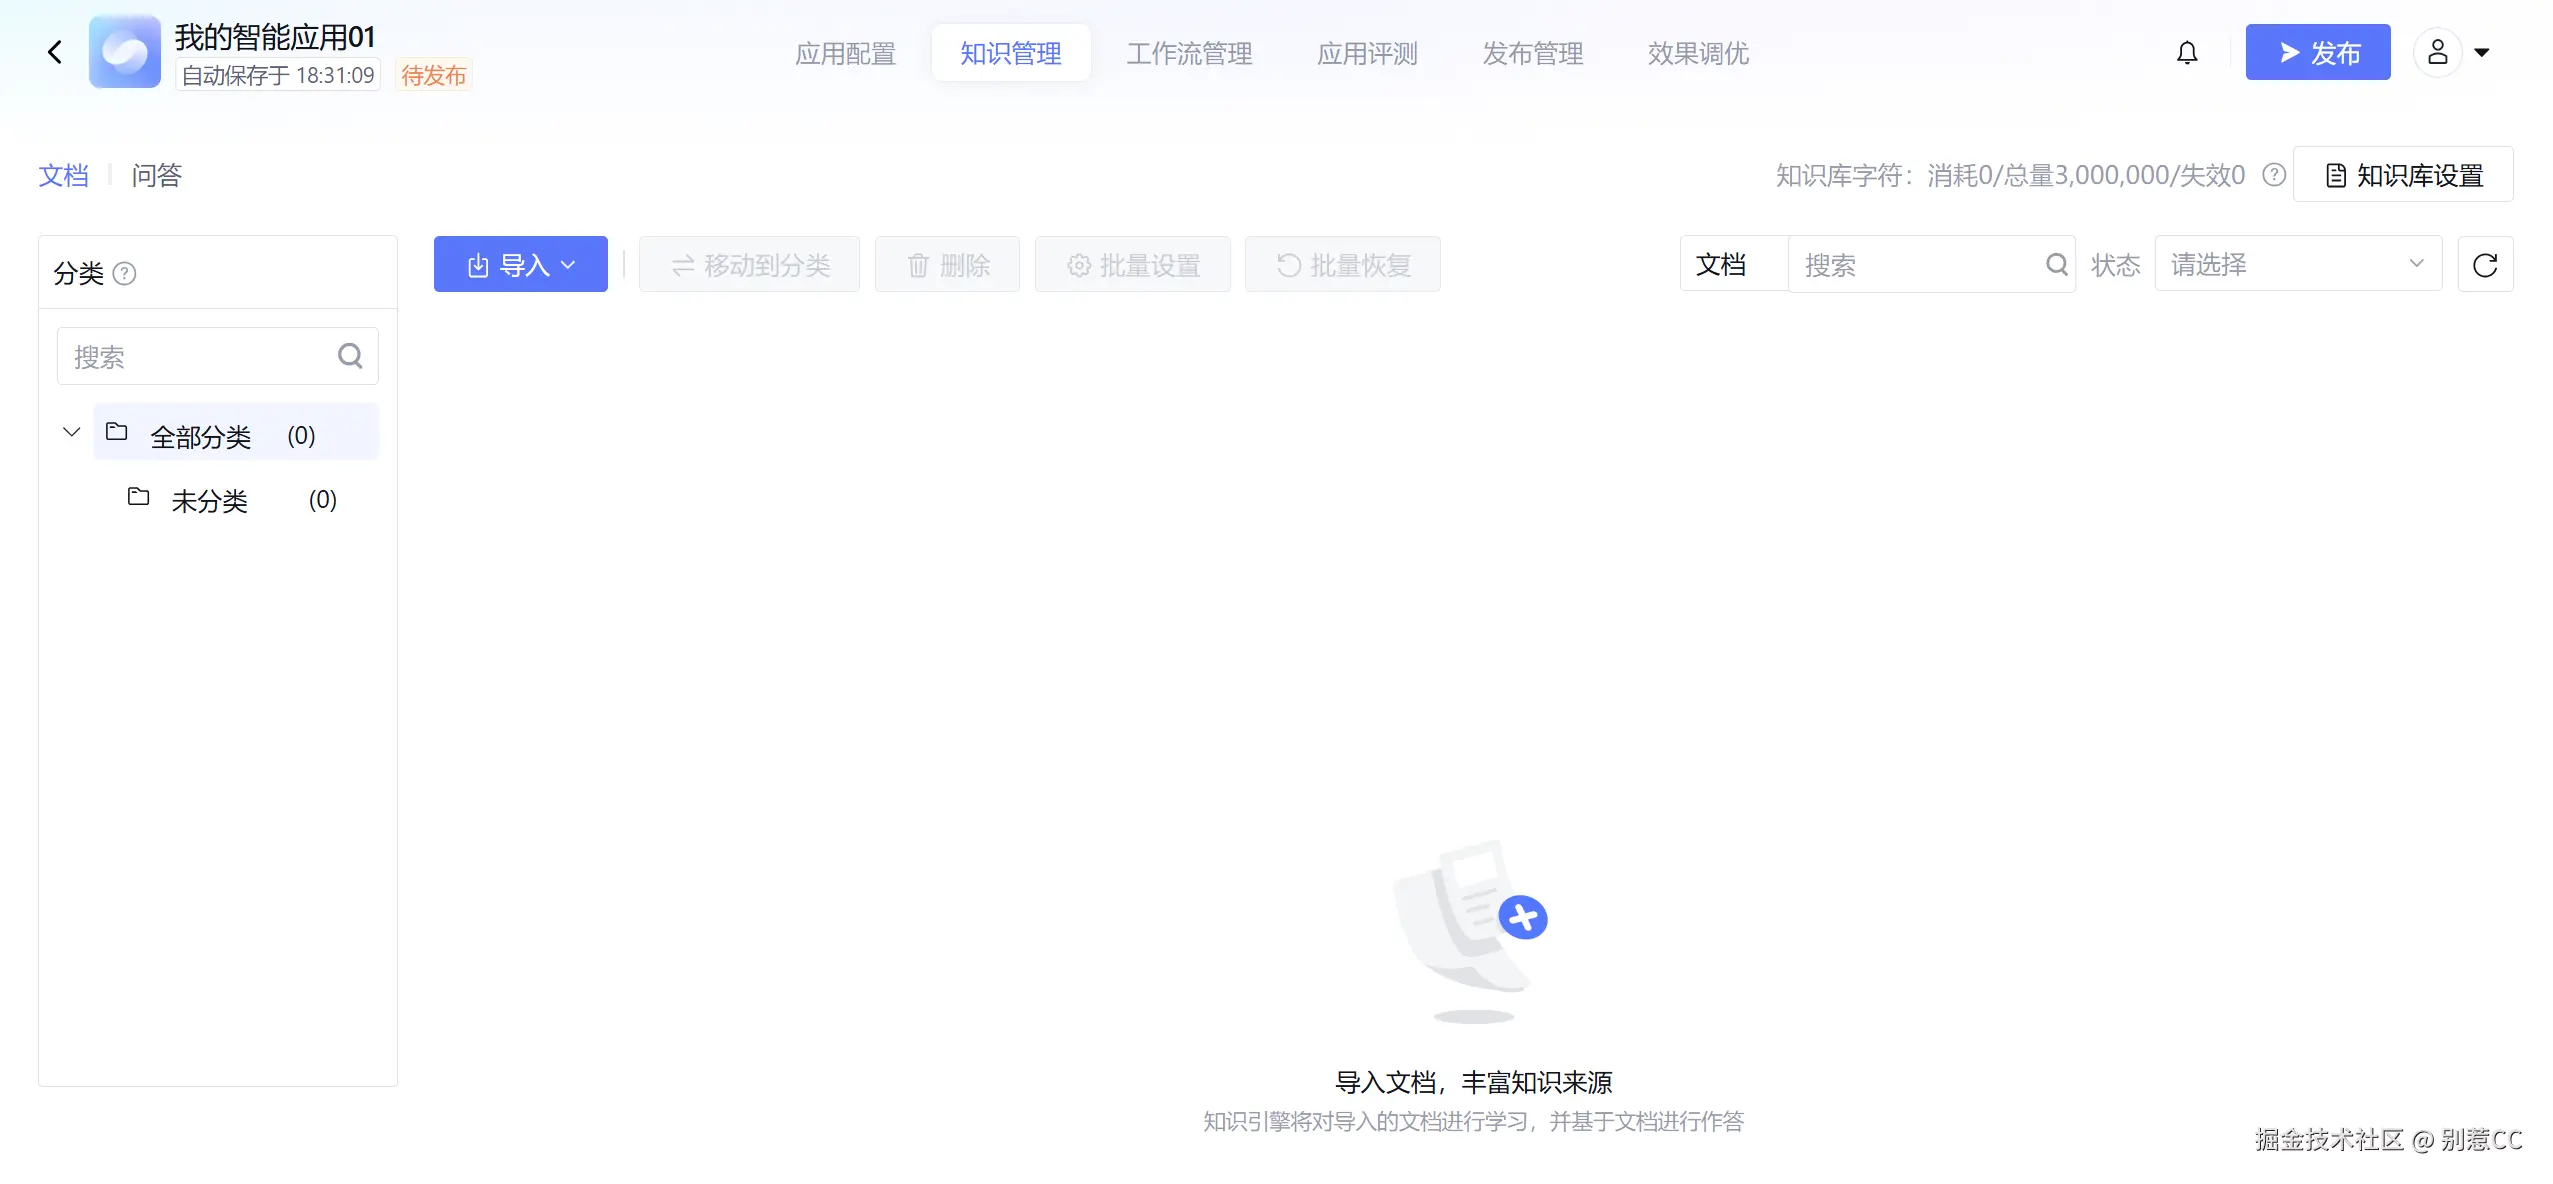Click the refresh icon button
Image resolution: width=2553 pixels, height=1184 pixels.
(2485, 265)
